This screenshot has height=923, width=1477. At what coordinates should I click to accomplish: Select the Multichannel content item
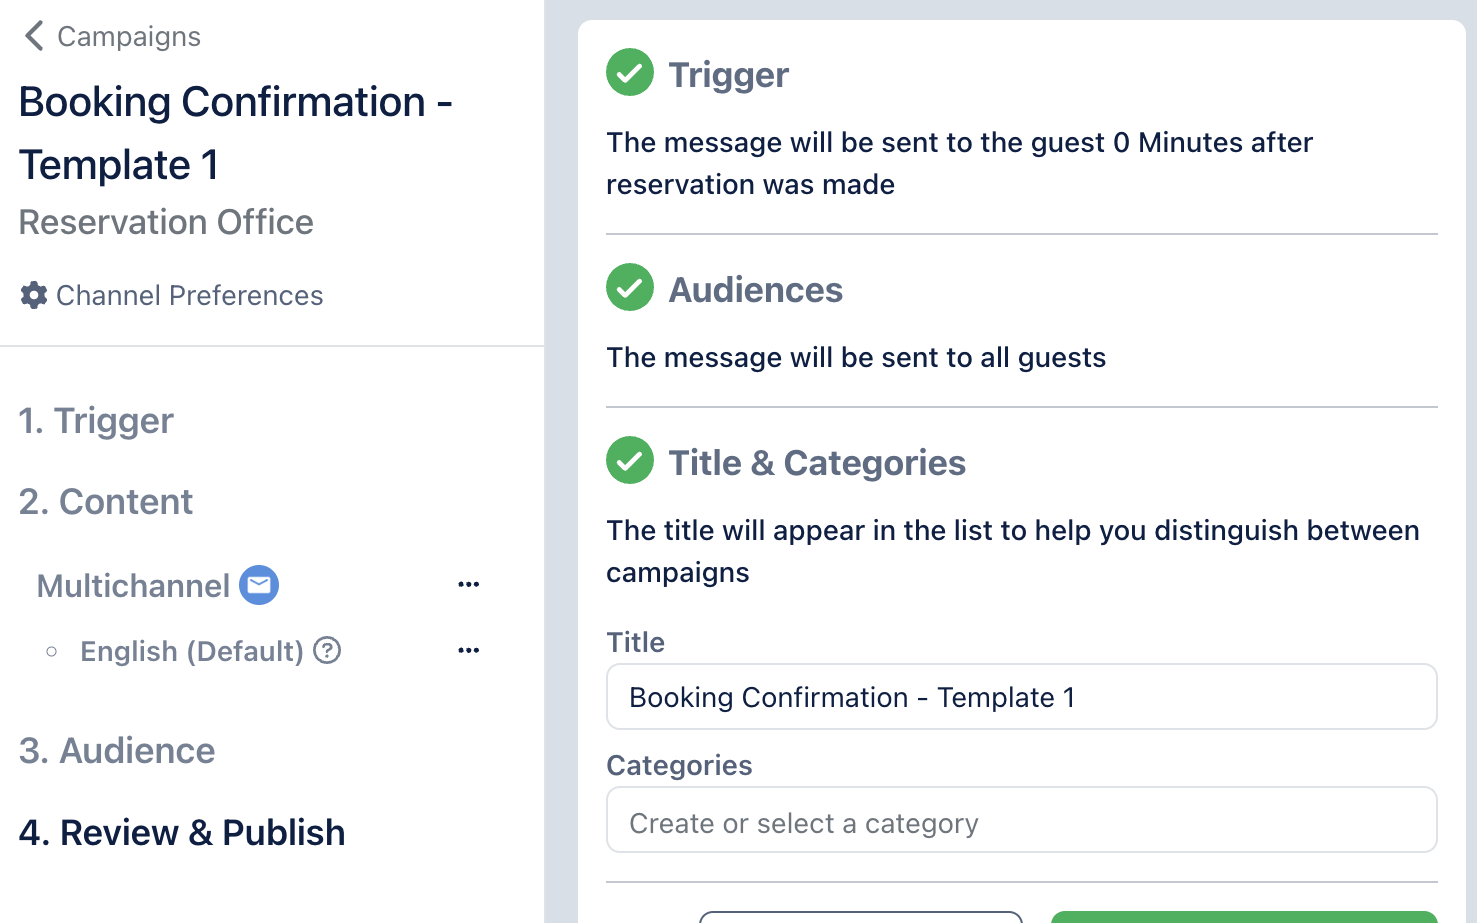(x=133, y=586)
